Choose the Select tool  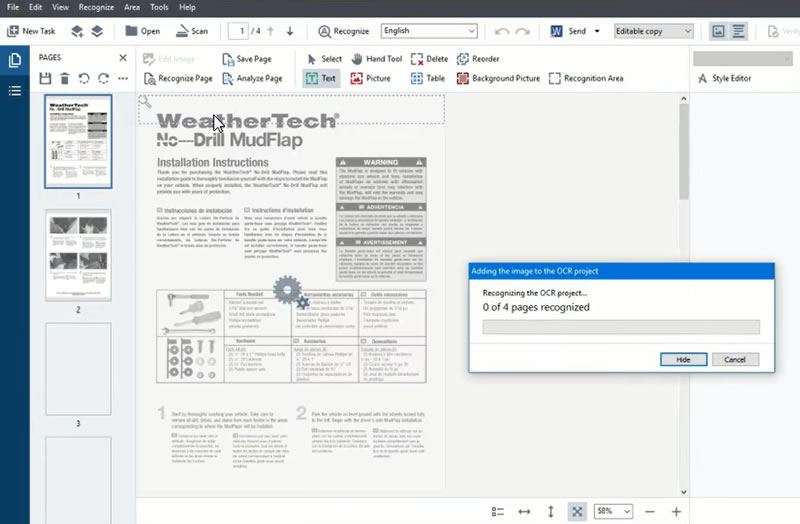[x=324, y=59]
